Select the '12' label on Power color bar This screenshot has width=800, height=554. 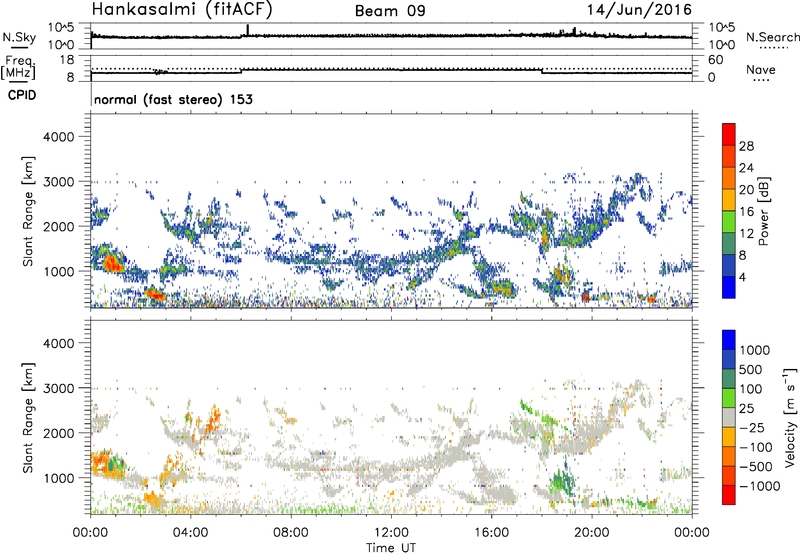coord(746,233)
